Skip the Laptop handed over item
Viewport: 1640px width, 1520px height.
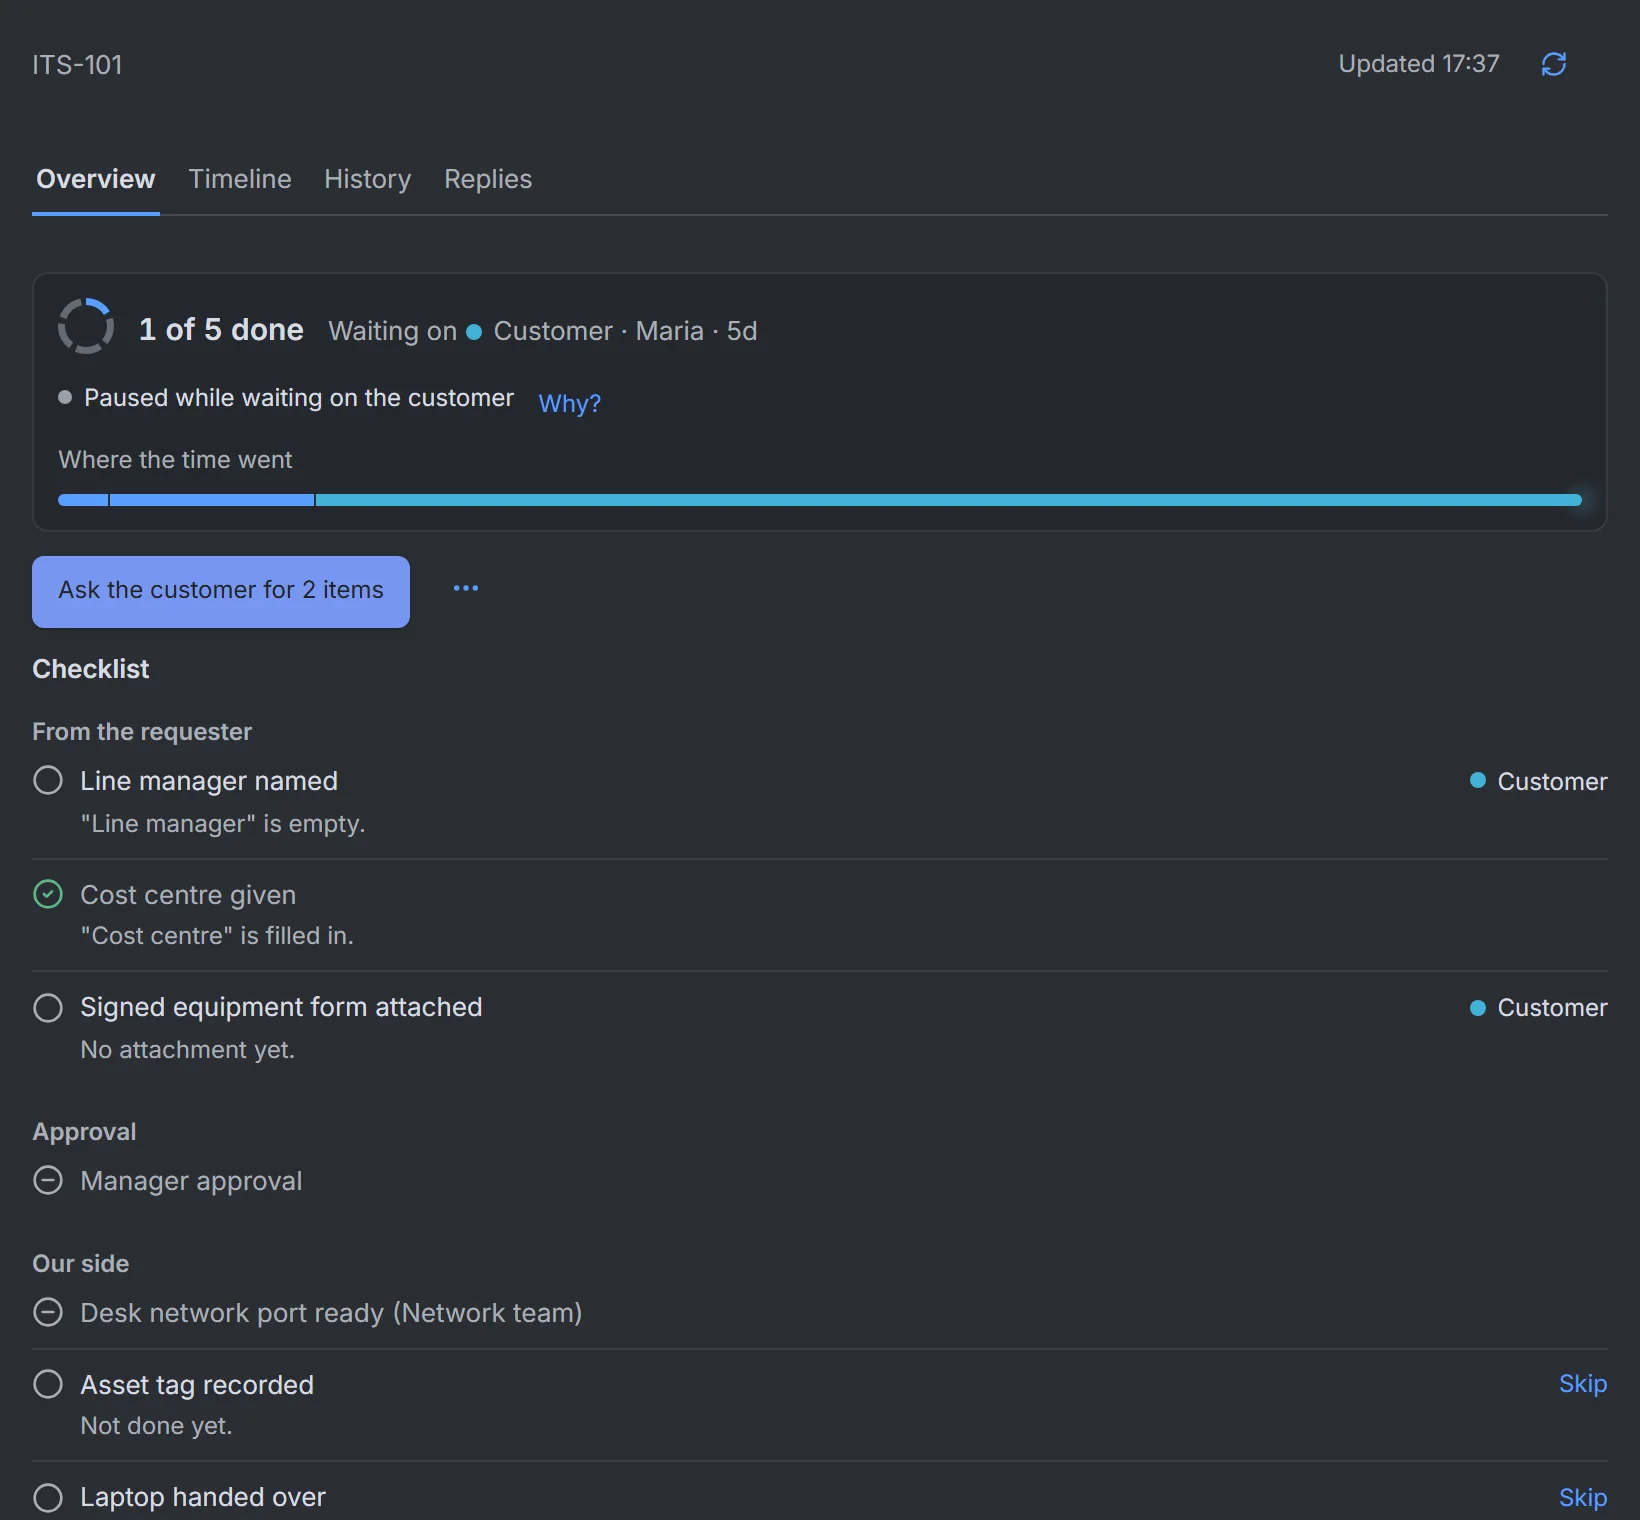point(1583,1497)
